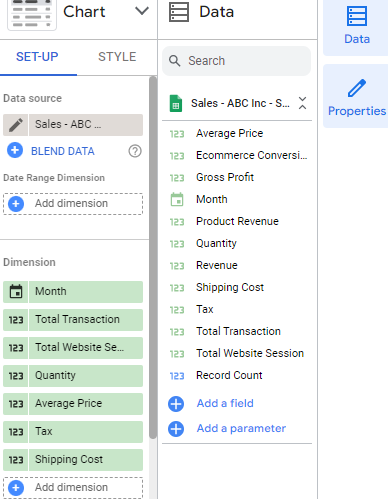Click the 123 icon beside Quantity field
388x499 pixels.
click(177, 244)
